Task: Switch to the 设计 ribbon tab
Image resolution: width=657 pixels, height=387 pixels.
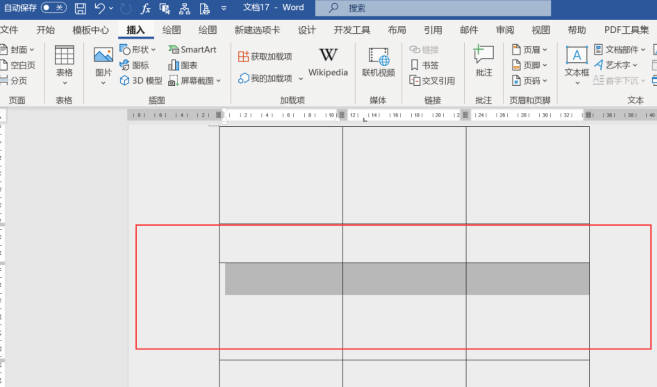Action: (x=307, y=30)
